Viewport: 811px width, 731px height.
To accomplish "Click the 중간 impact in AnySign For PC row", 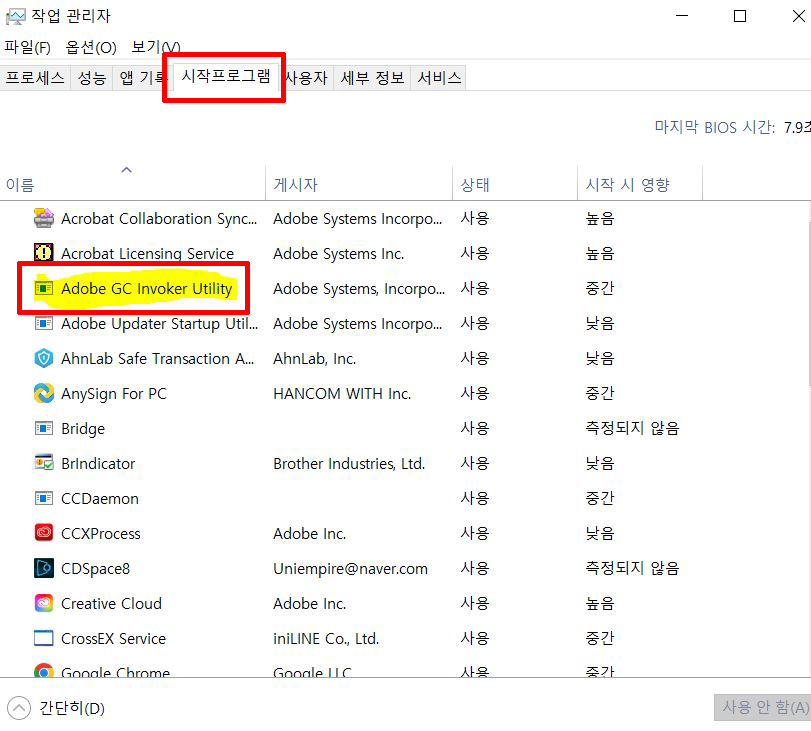I will coord(600,393).
